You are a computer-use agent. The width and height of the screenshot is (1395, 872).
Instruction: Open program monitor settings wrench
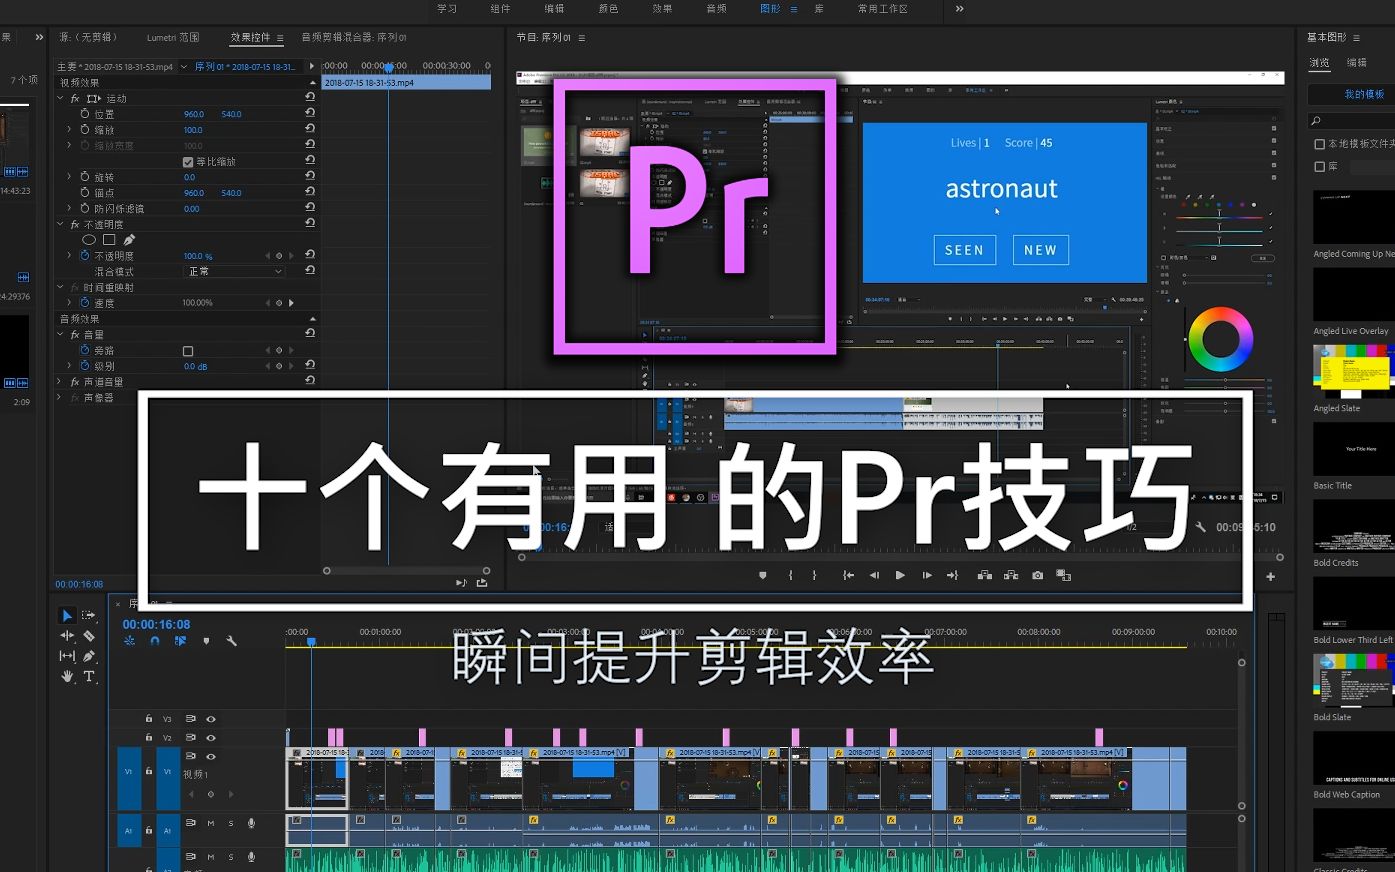pyautogui.click(x=1200, y=527)
